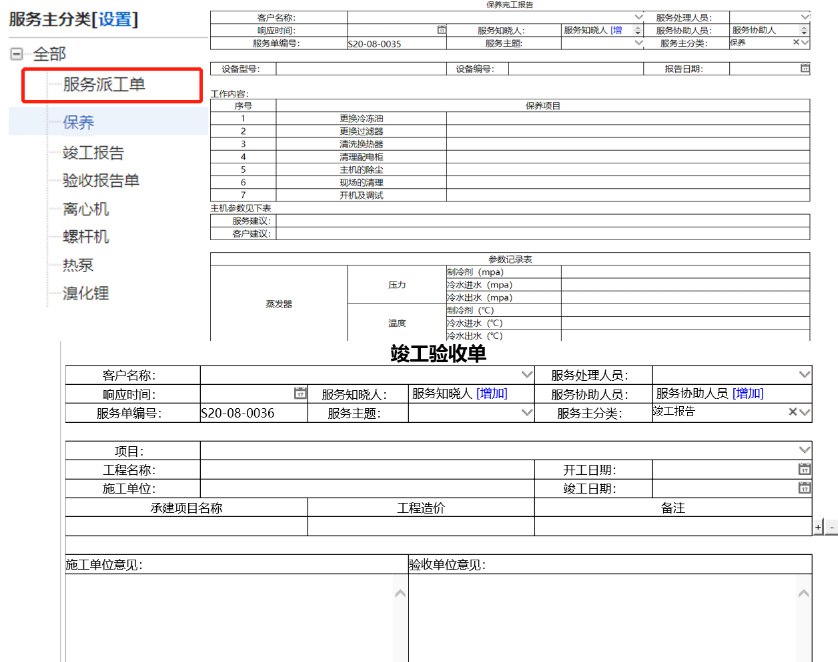Select the 离心机 category item
838x662 pixels.
pyautogui.click(x=86, y=209)
